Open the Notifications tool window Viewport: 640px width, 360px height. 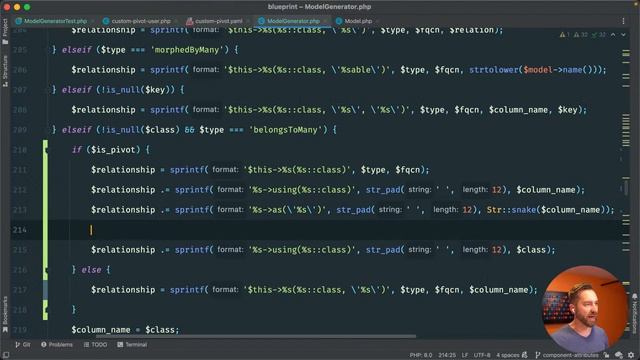[635, 312]
